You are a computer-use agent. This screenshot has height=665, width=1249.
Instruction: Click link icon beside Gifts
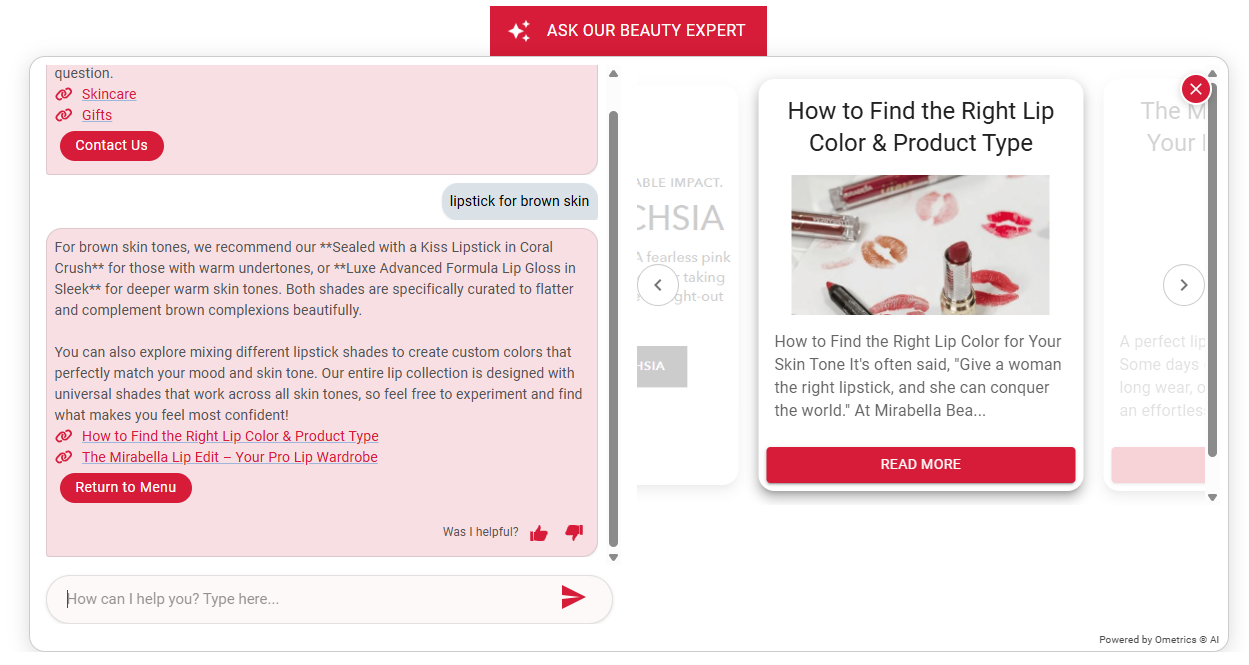64,115
